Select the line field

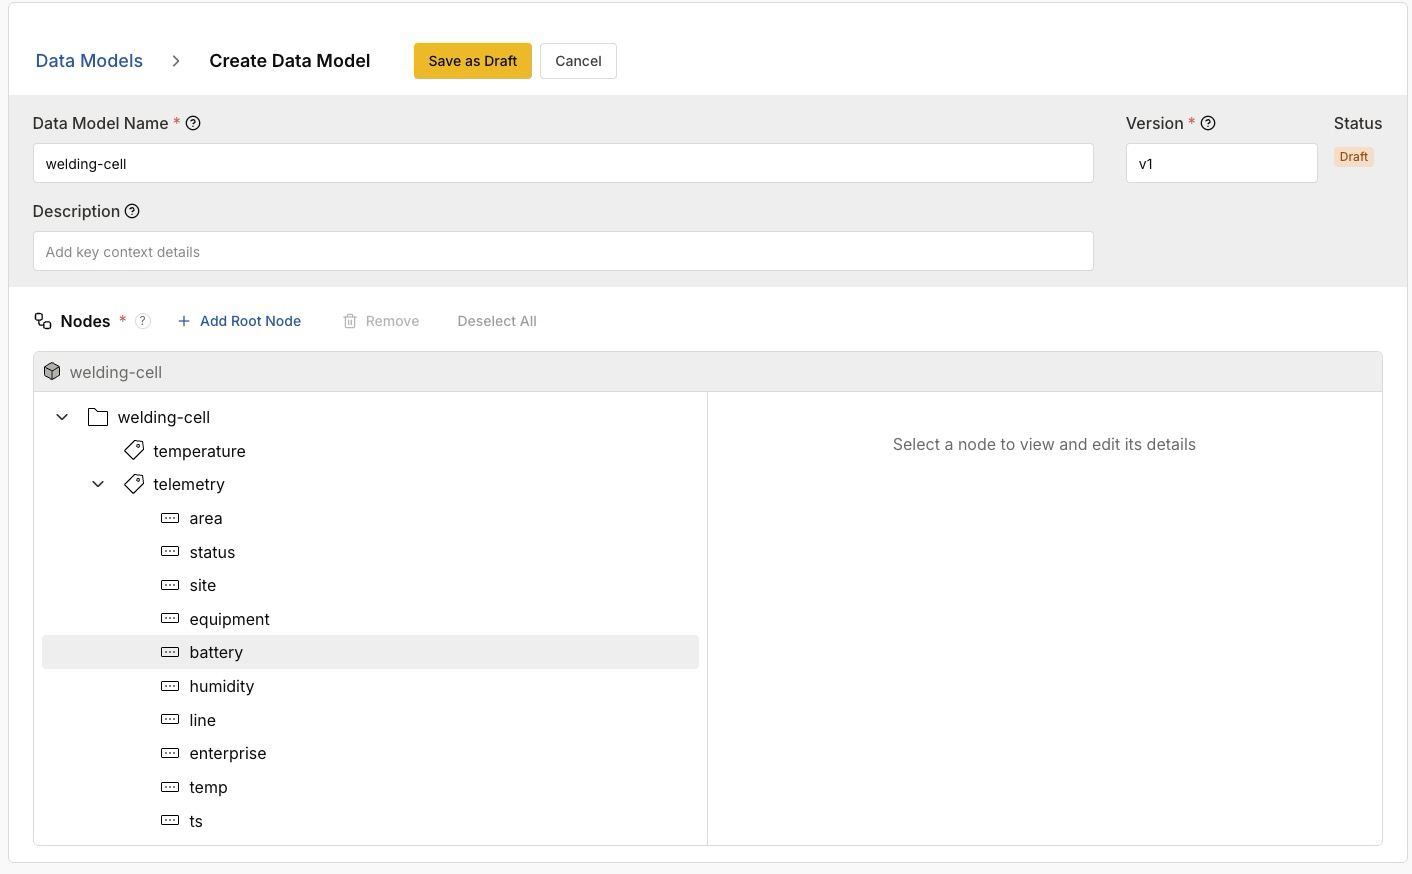point(203,720)
